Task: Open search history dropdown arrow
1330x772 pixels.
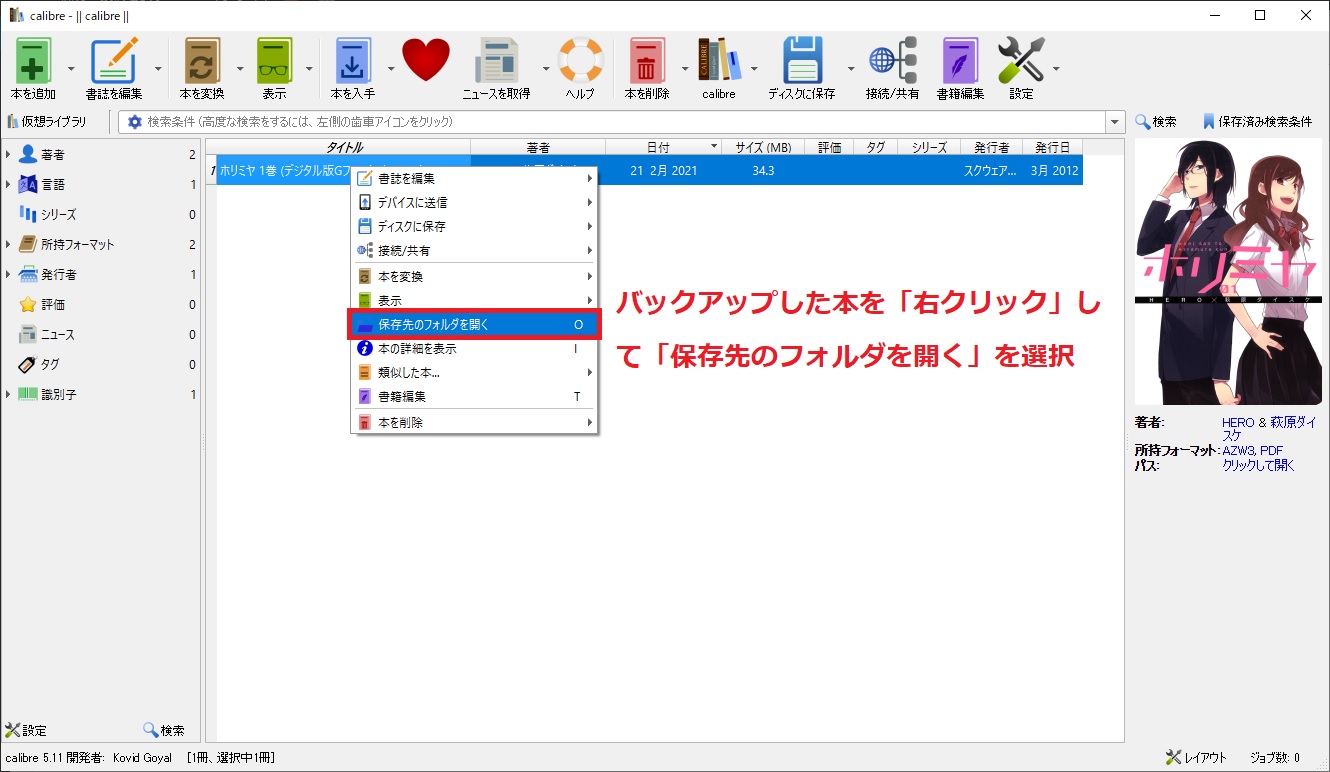Action: 1115,122
